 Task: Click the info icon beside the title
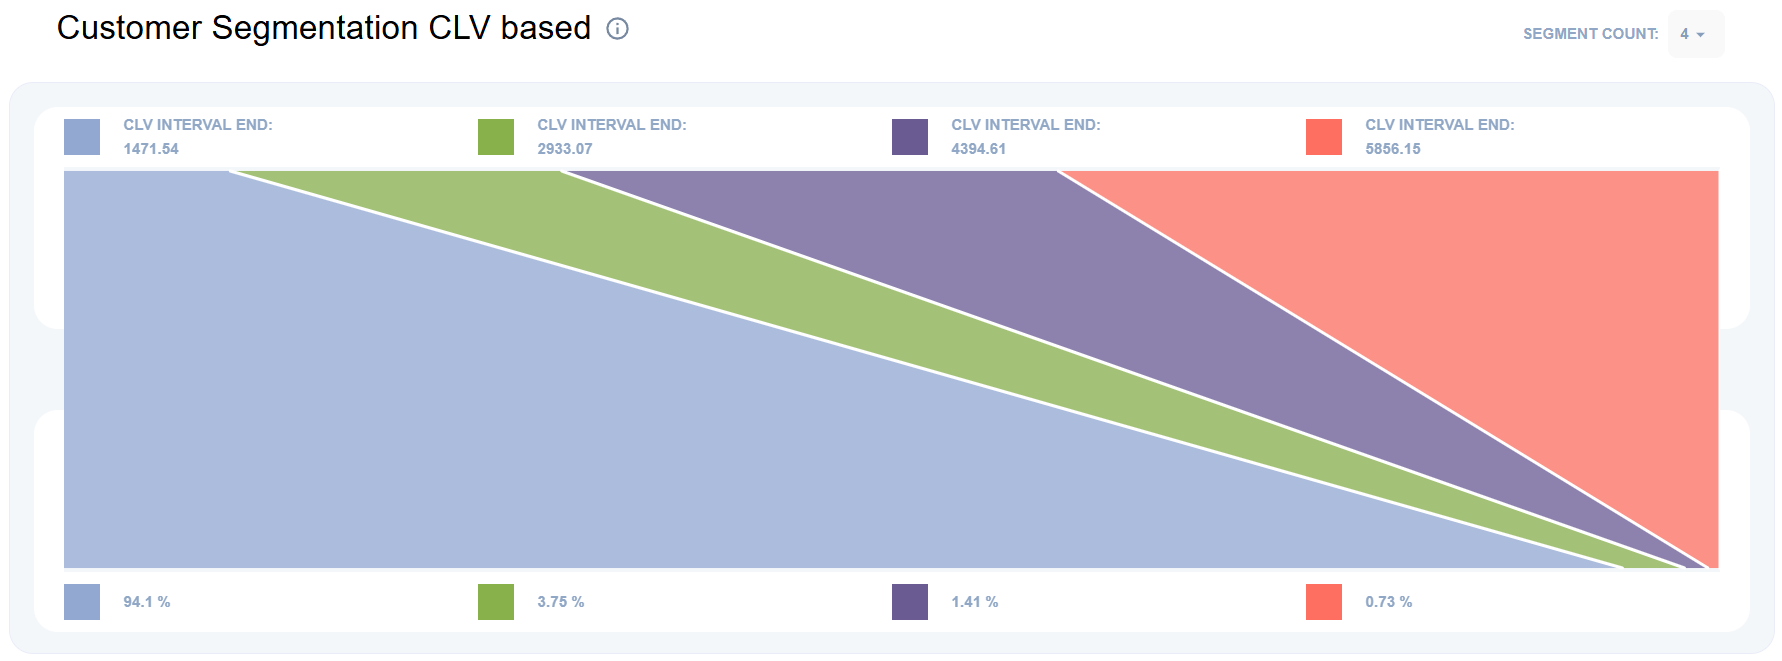point(618,29)
